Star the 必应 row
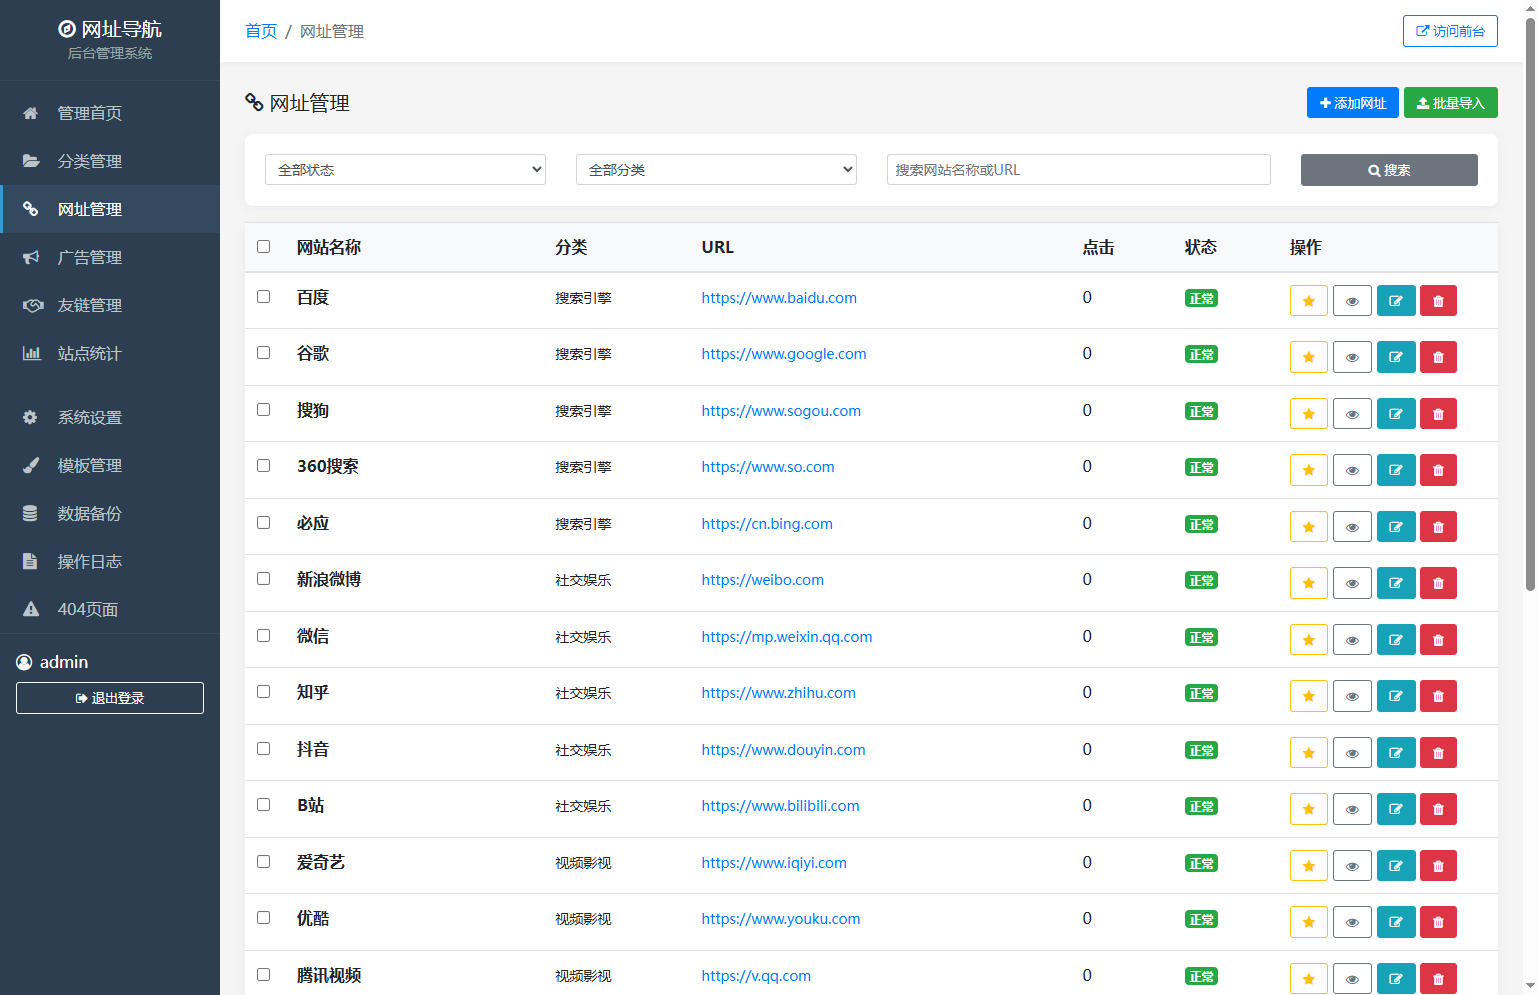Viewport: 1538px width, 995px height. 1308,527
